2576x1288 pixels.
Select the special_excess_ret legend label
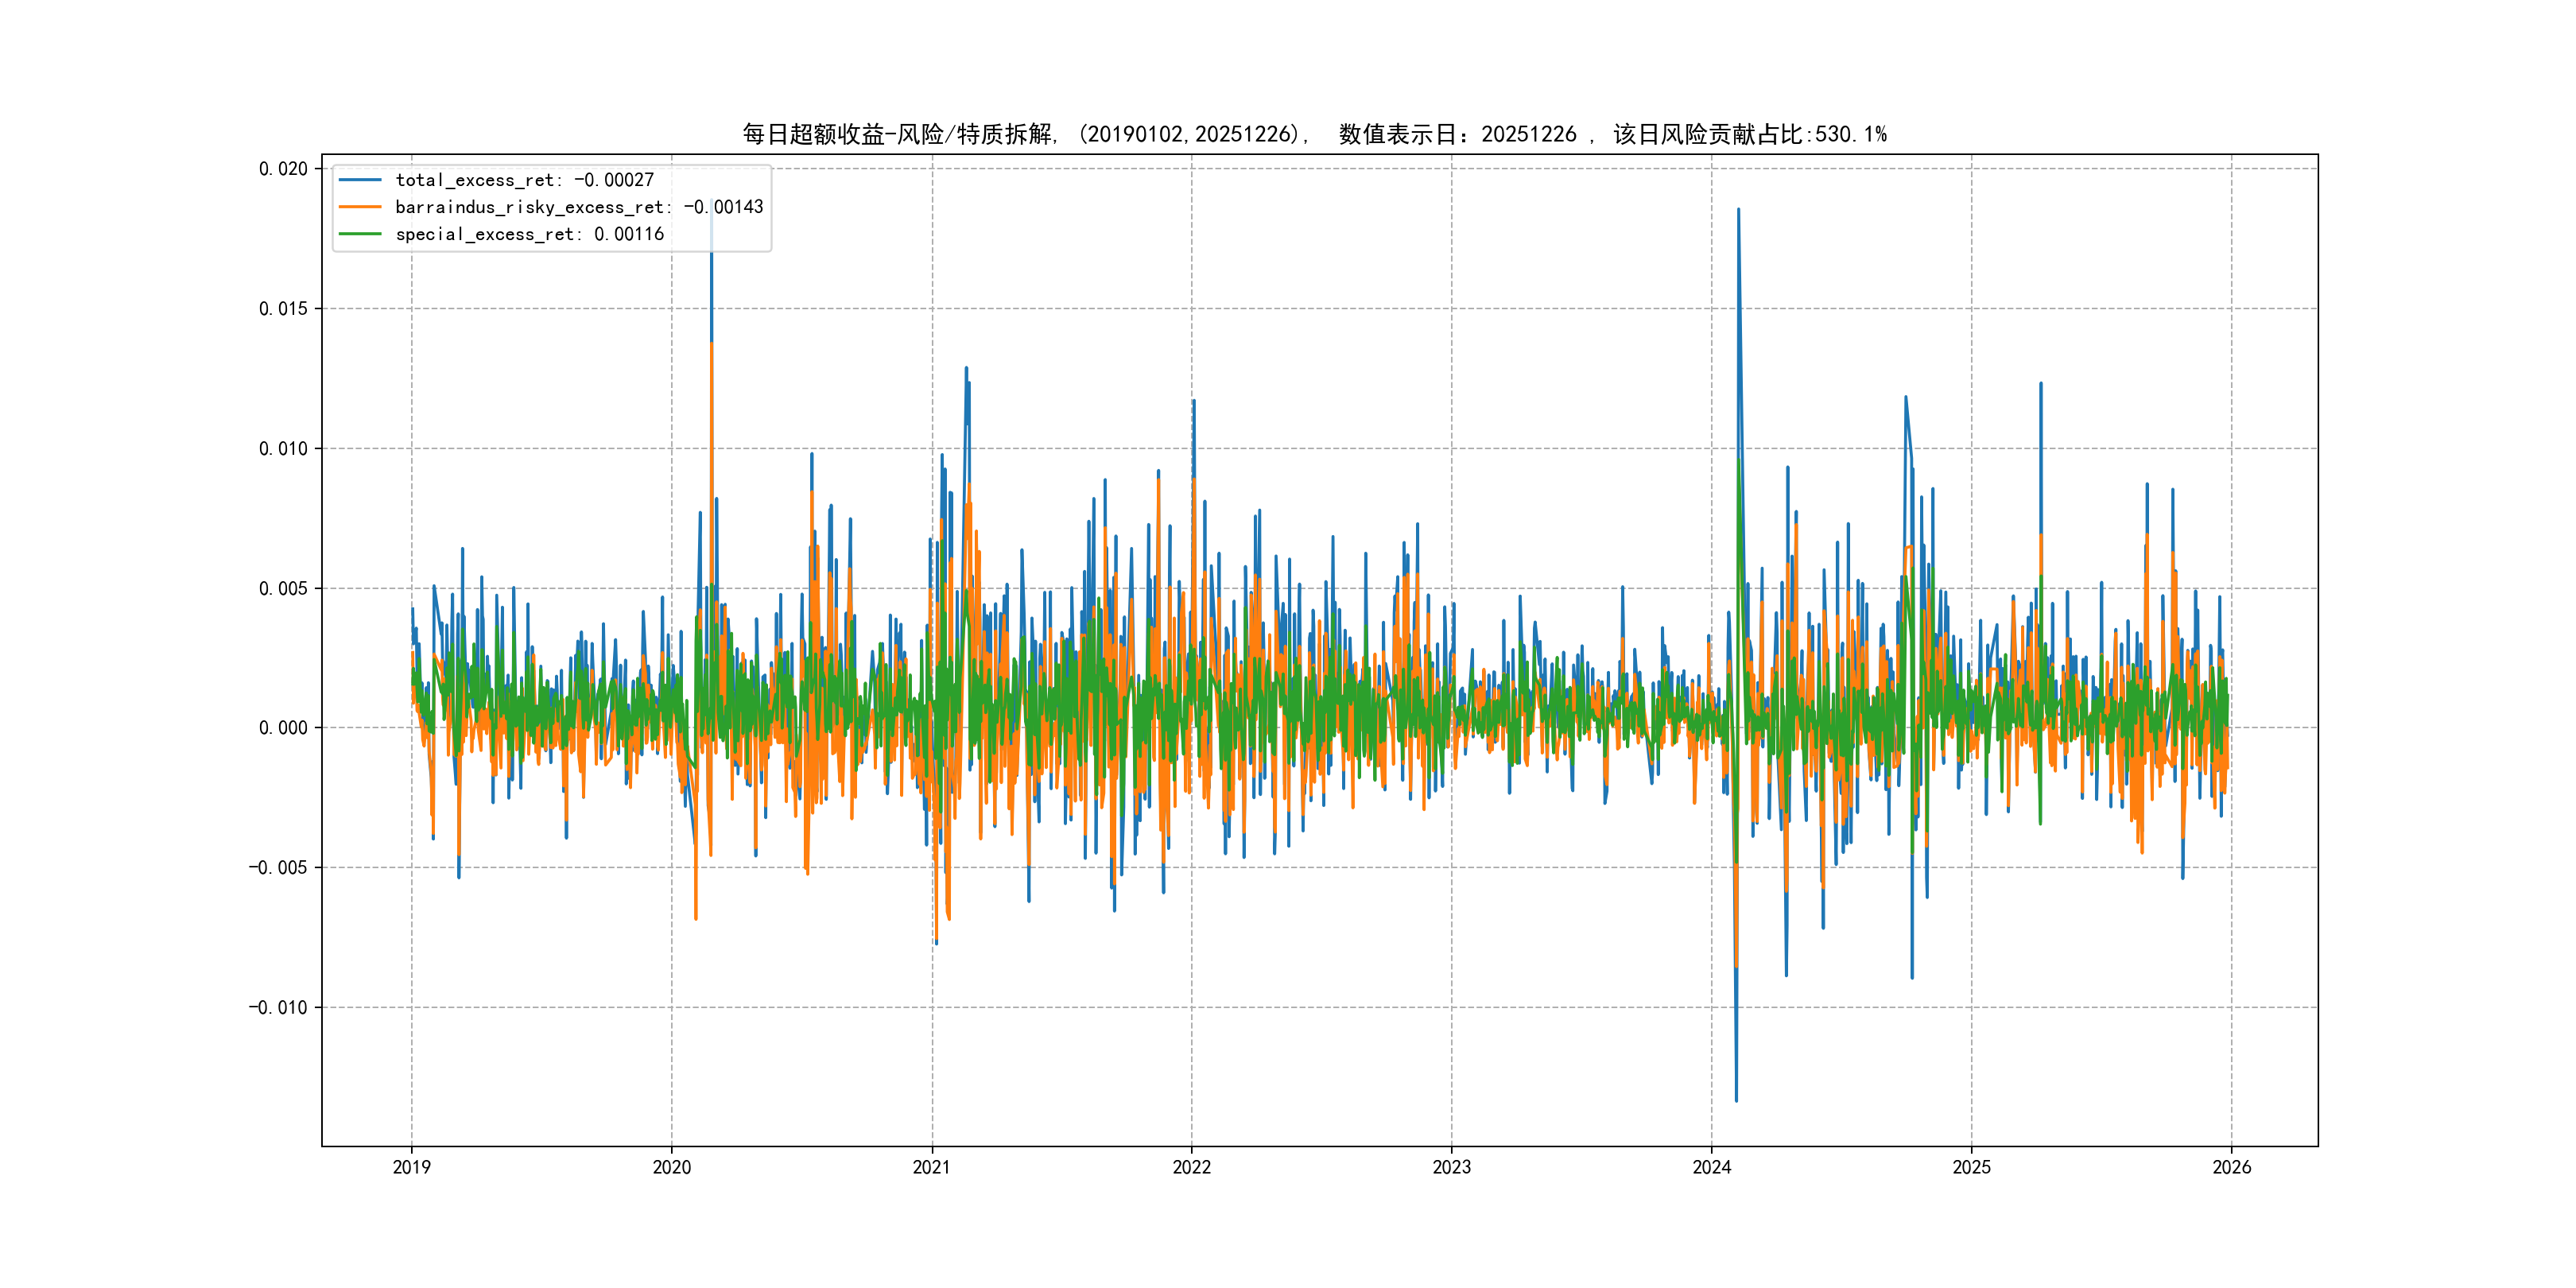[x=529, y=234]
